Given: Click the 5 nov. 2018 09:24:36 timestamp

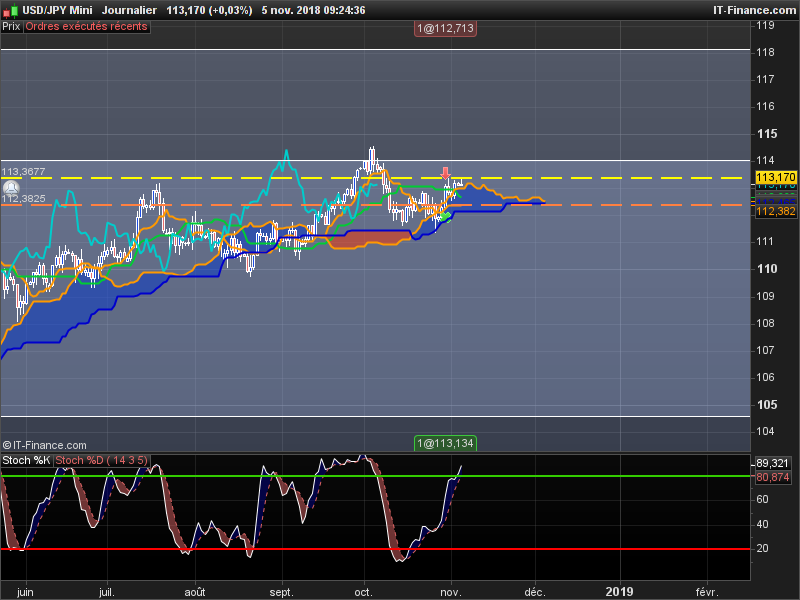Looking at the screenshot, I should point(313,10).
